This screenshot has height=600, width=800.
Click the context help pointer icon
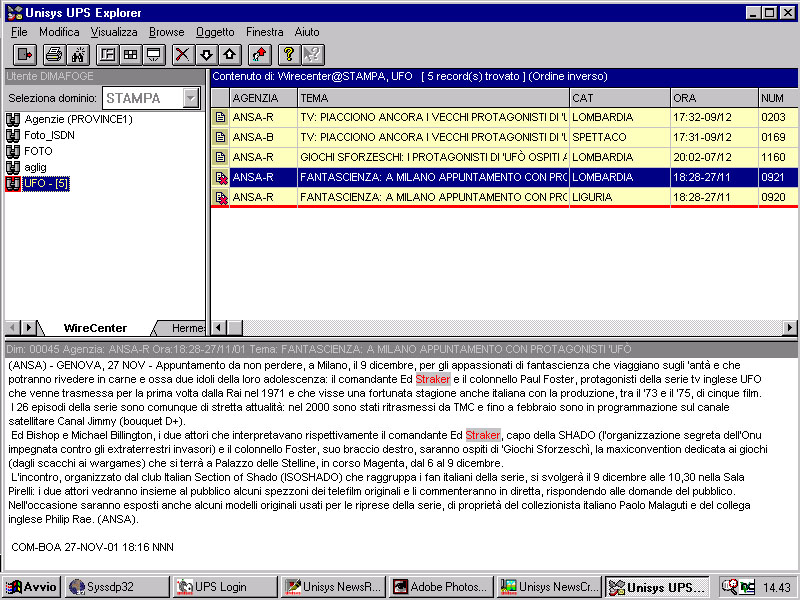313,55
